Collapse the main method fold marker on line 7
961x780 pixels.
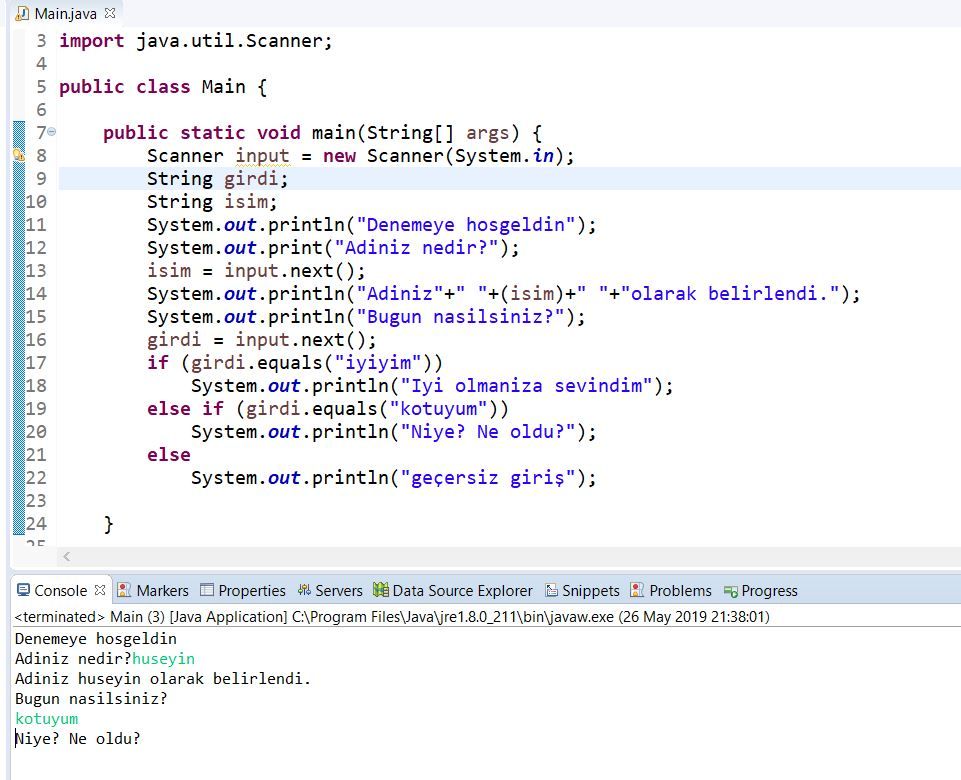point(52,131)
